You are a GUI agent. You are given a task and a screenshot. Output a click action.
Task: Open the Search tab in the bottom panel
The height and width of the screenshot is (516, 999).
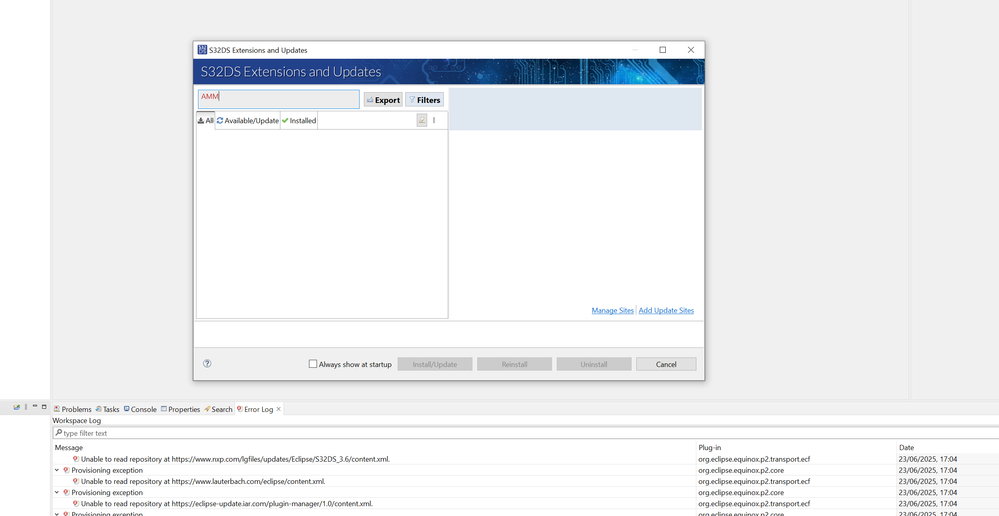(x=218, y=409)
